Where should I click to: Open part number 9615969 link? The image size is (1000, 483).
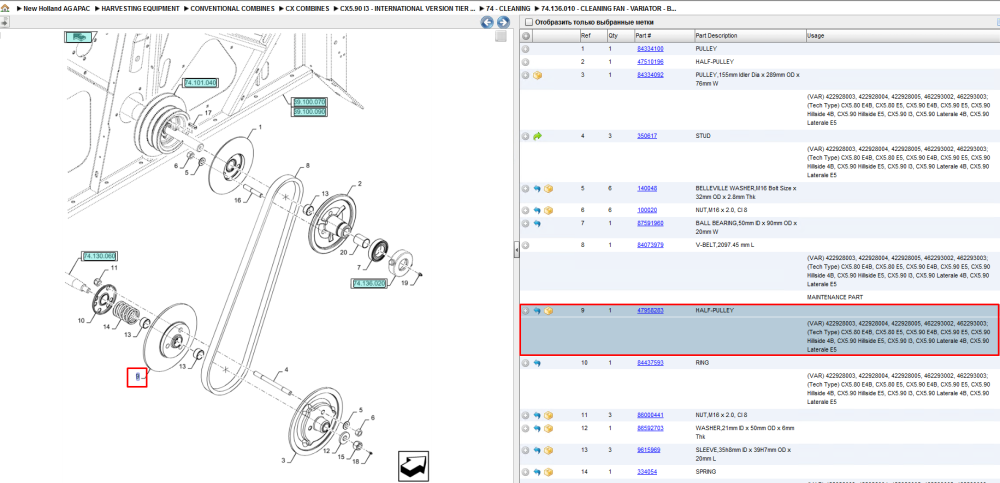(x=649, y=450)
